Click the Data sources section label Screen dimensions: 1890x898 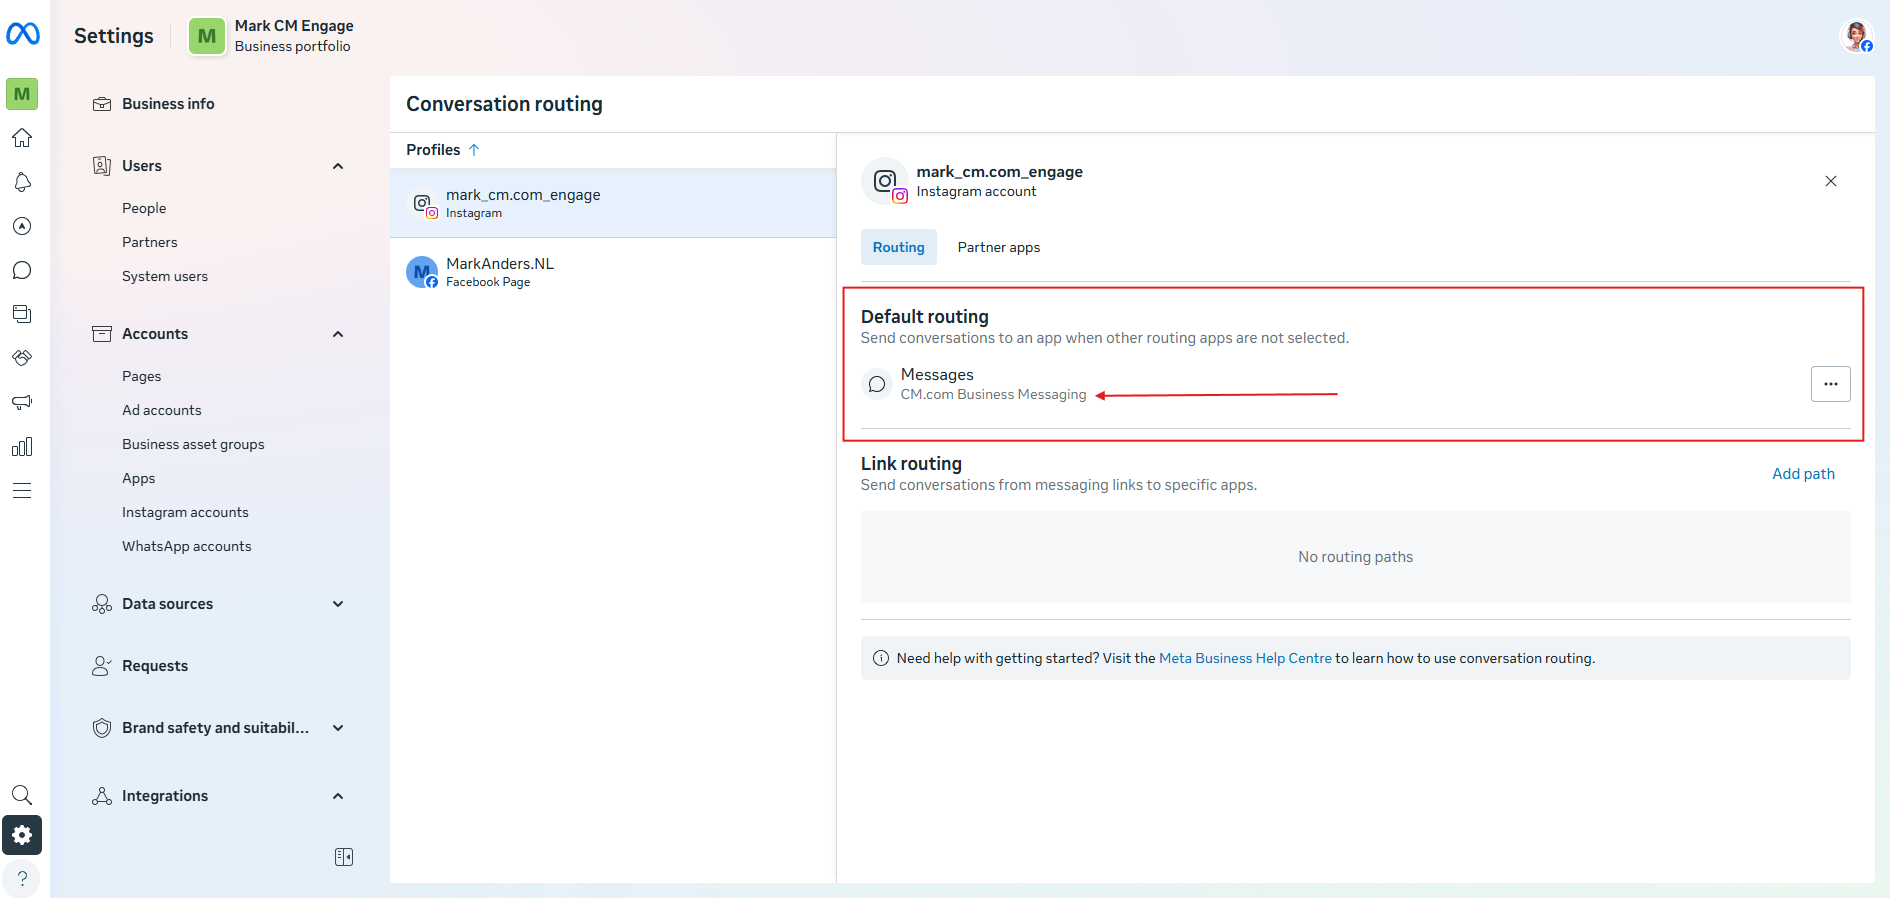167,604
